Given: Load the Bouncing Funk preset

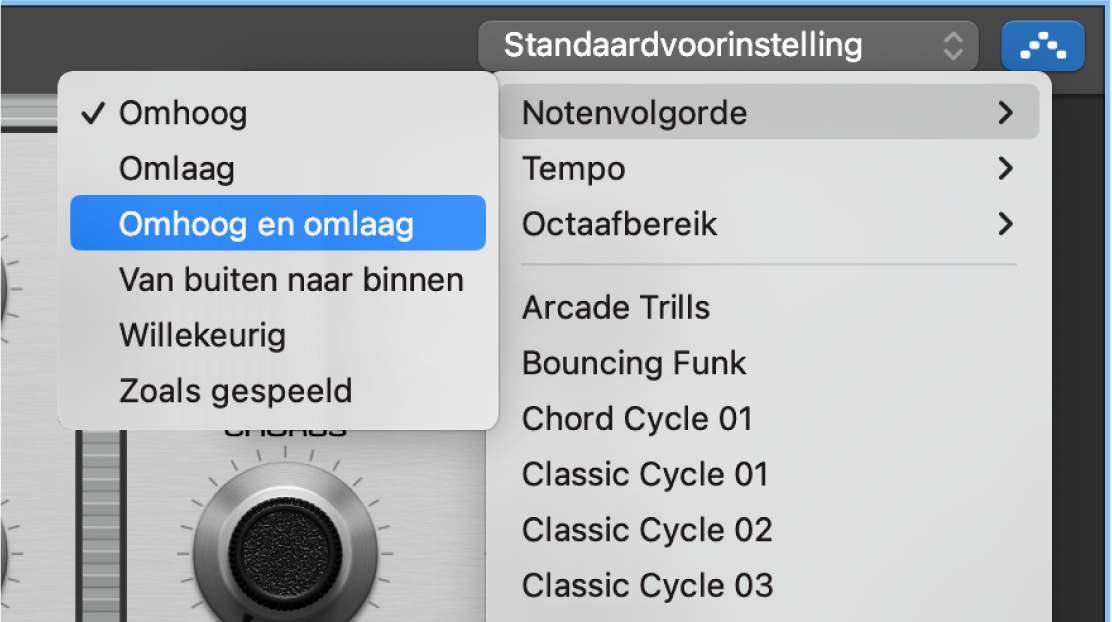Looking at the screenshot, I should (x=634, y=362).
